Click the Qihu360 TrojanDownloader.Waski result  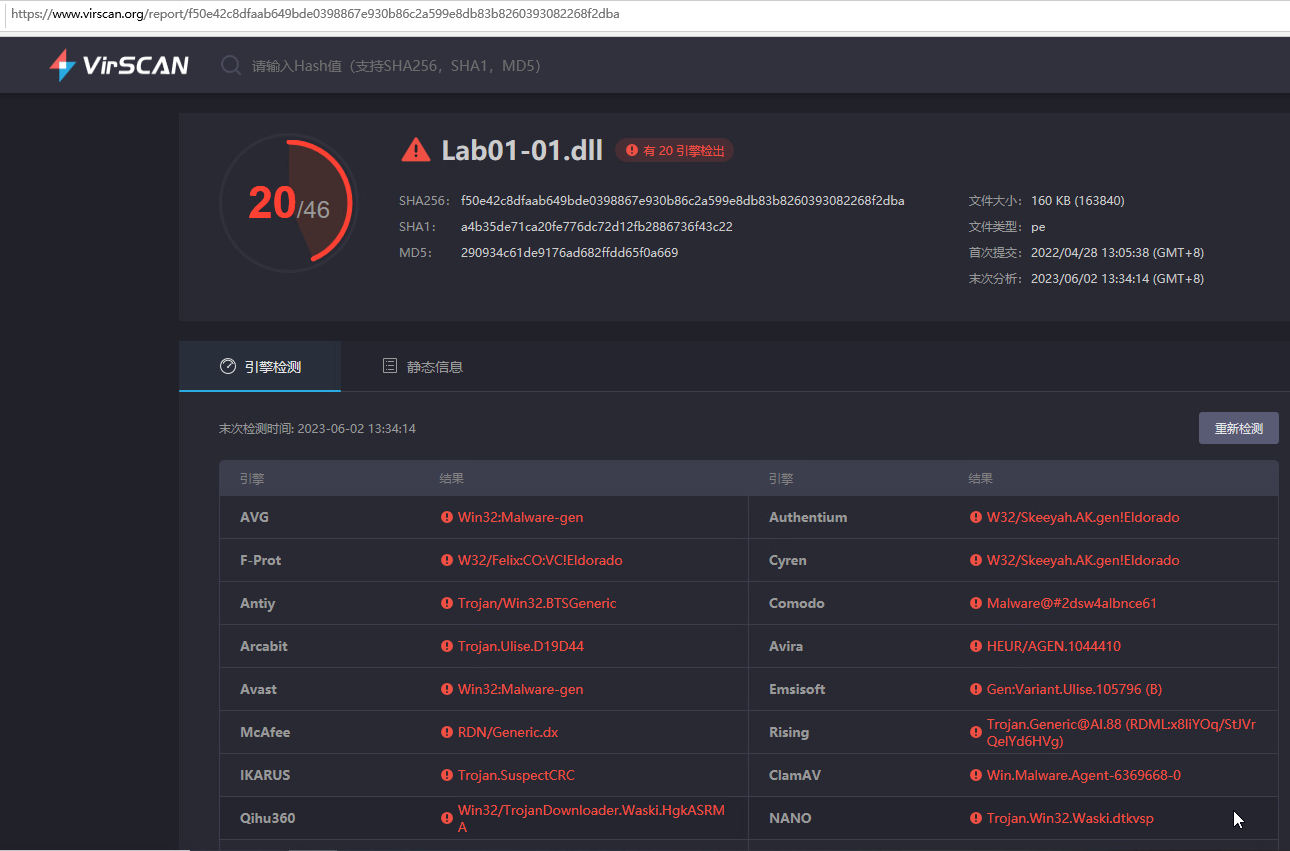pos(590,819)
